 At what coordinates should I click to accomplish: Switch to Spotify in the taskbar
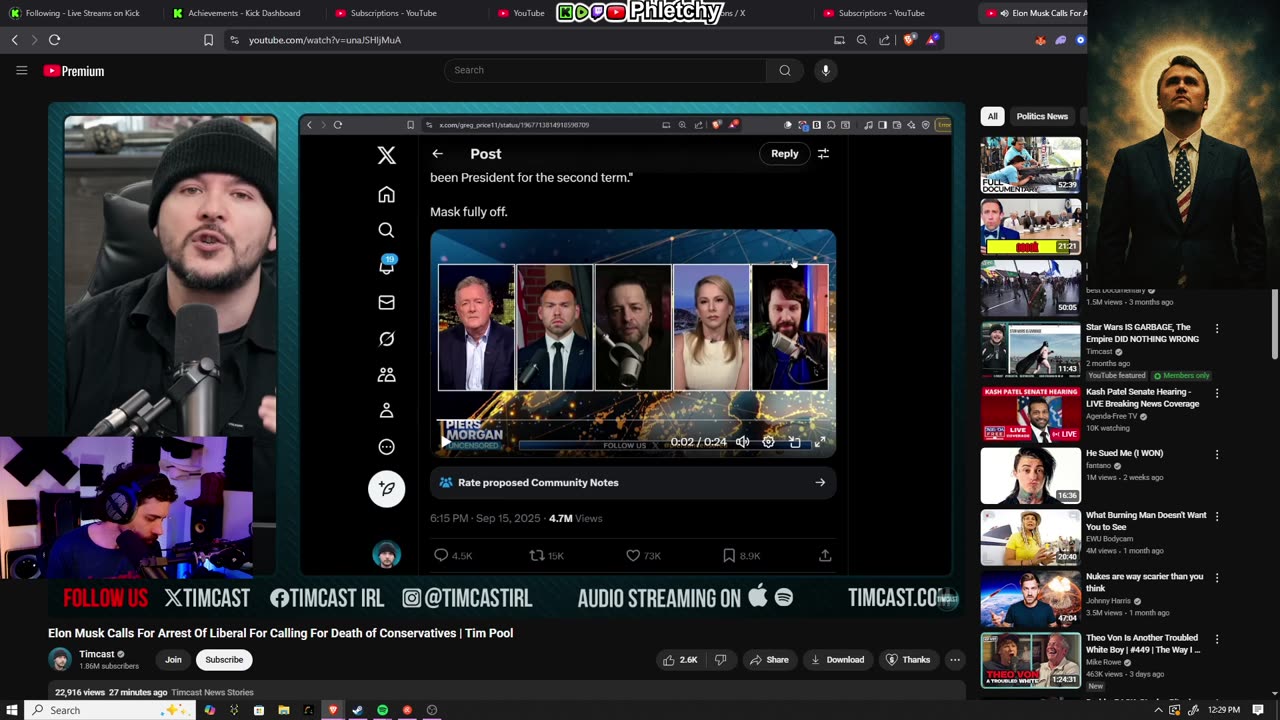tap(382, 710)
